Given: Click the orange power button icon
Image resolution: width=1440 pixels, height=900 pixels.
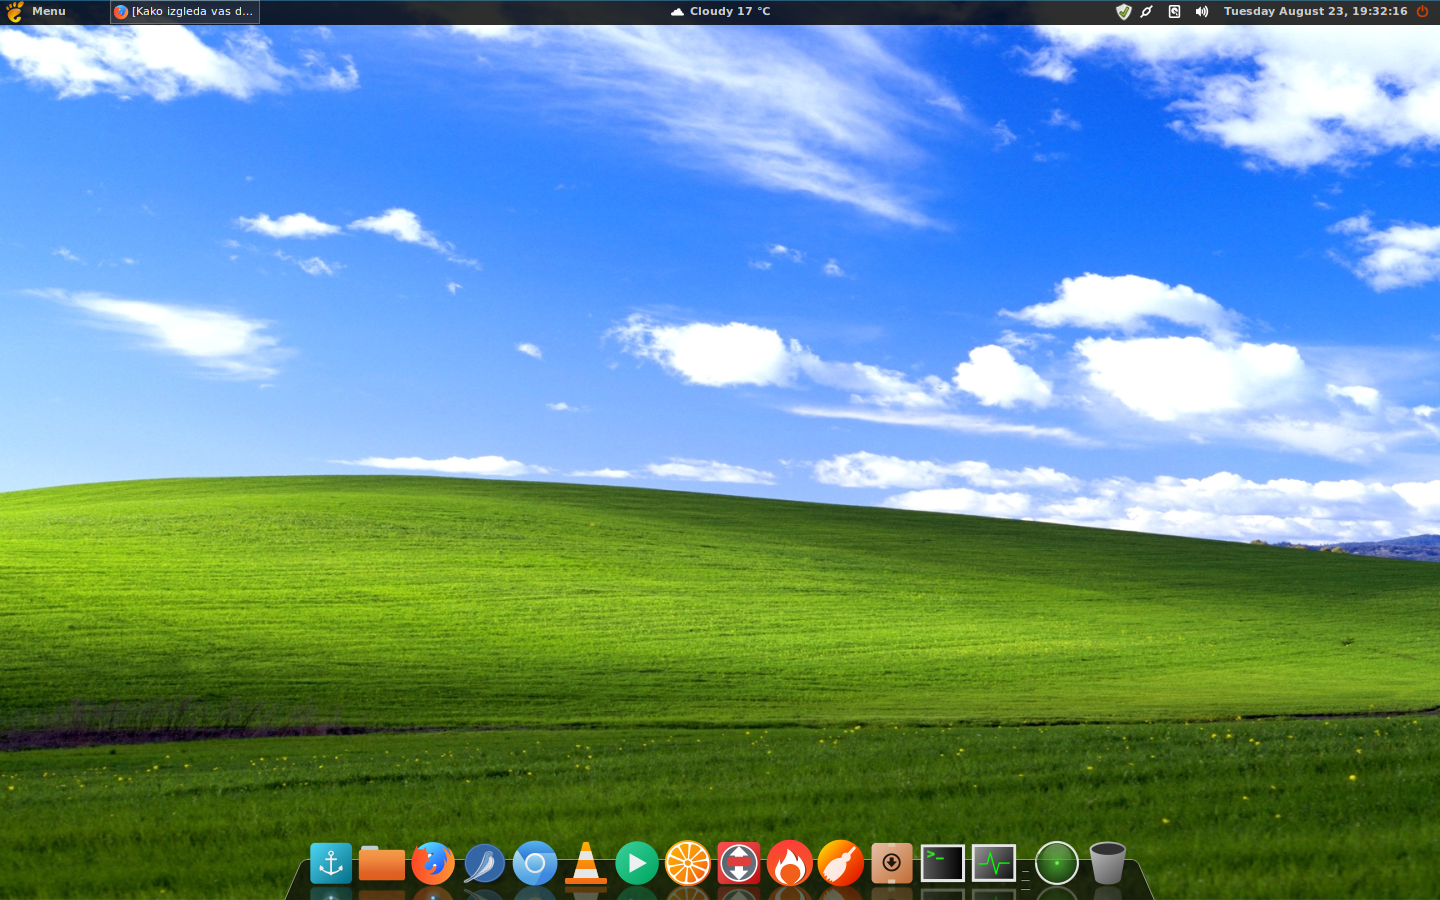Looking at the screenshot, I should click(x=1422, y=12).
